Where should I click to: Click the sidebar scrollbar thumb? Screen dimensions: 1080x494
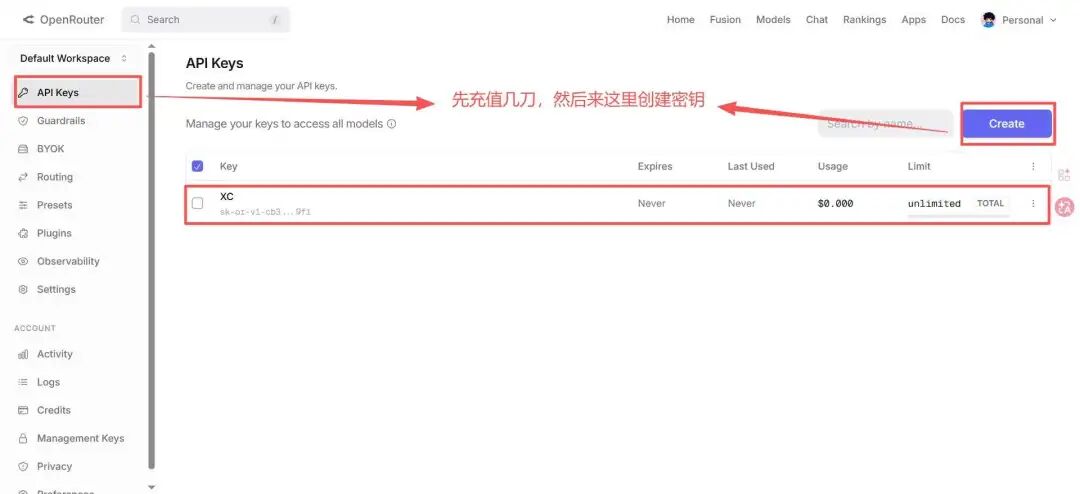pos(152,260)
